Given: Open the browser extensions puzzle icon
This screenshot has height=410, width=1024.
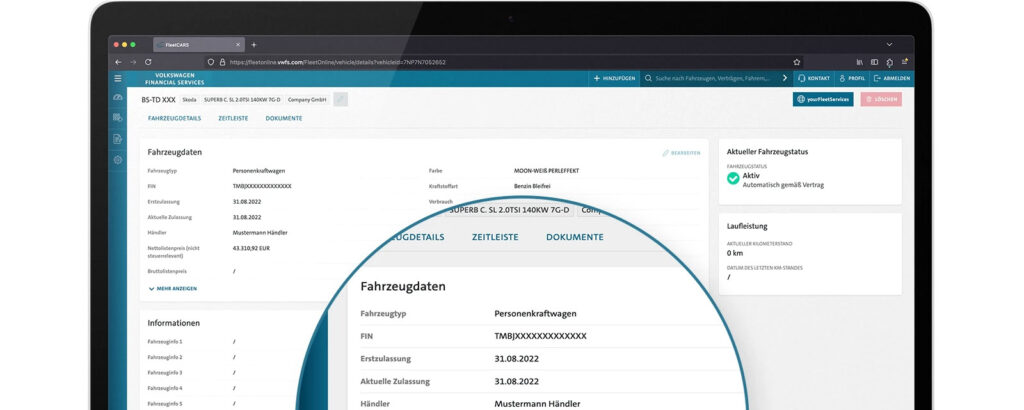Looking at the screenshot, I should pos(889,63).
